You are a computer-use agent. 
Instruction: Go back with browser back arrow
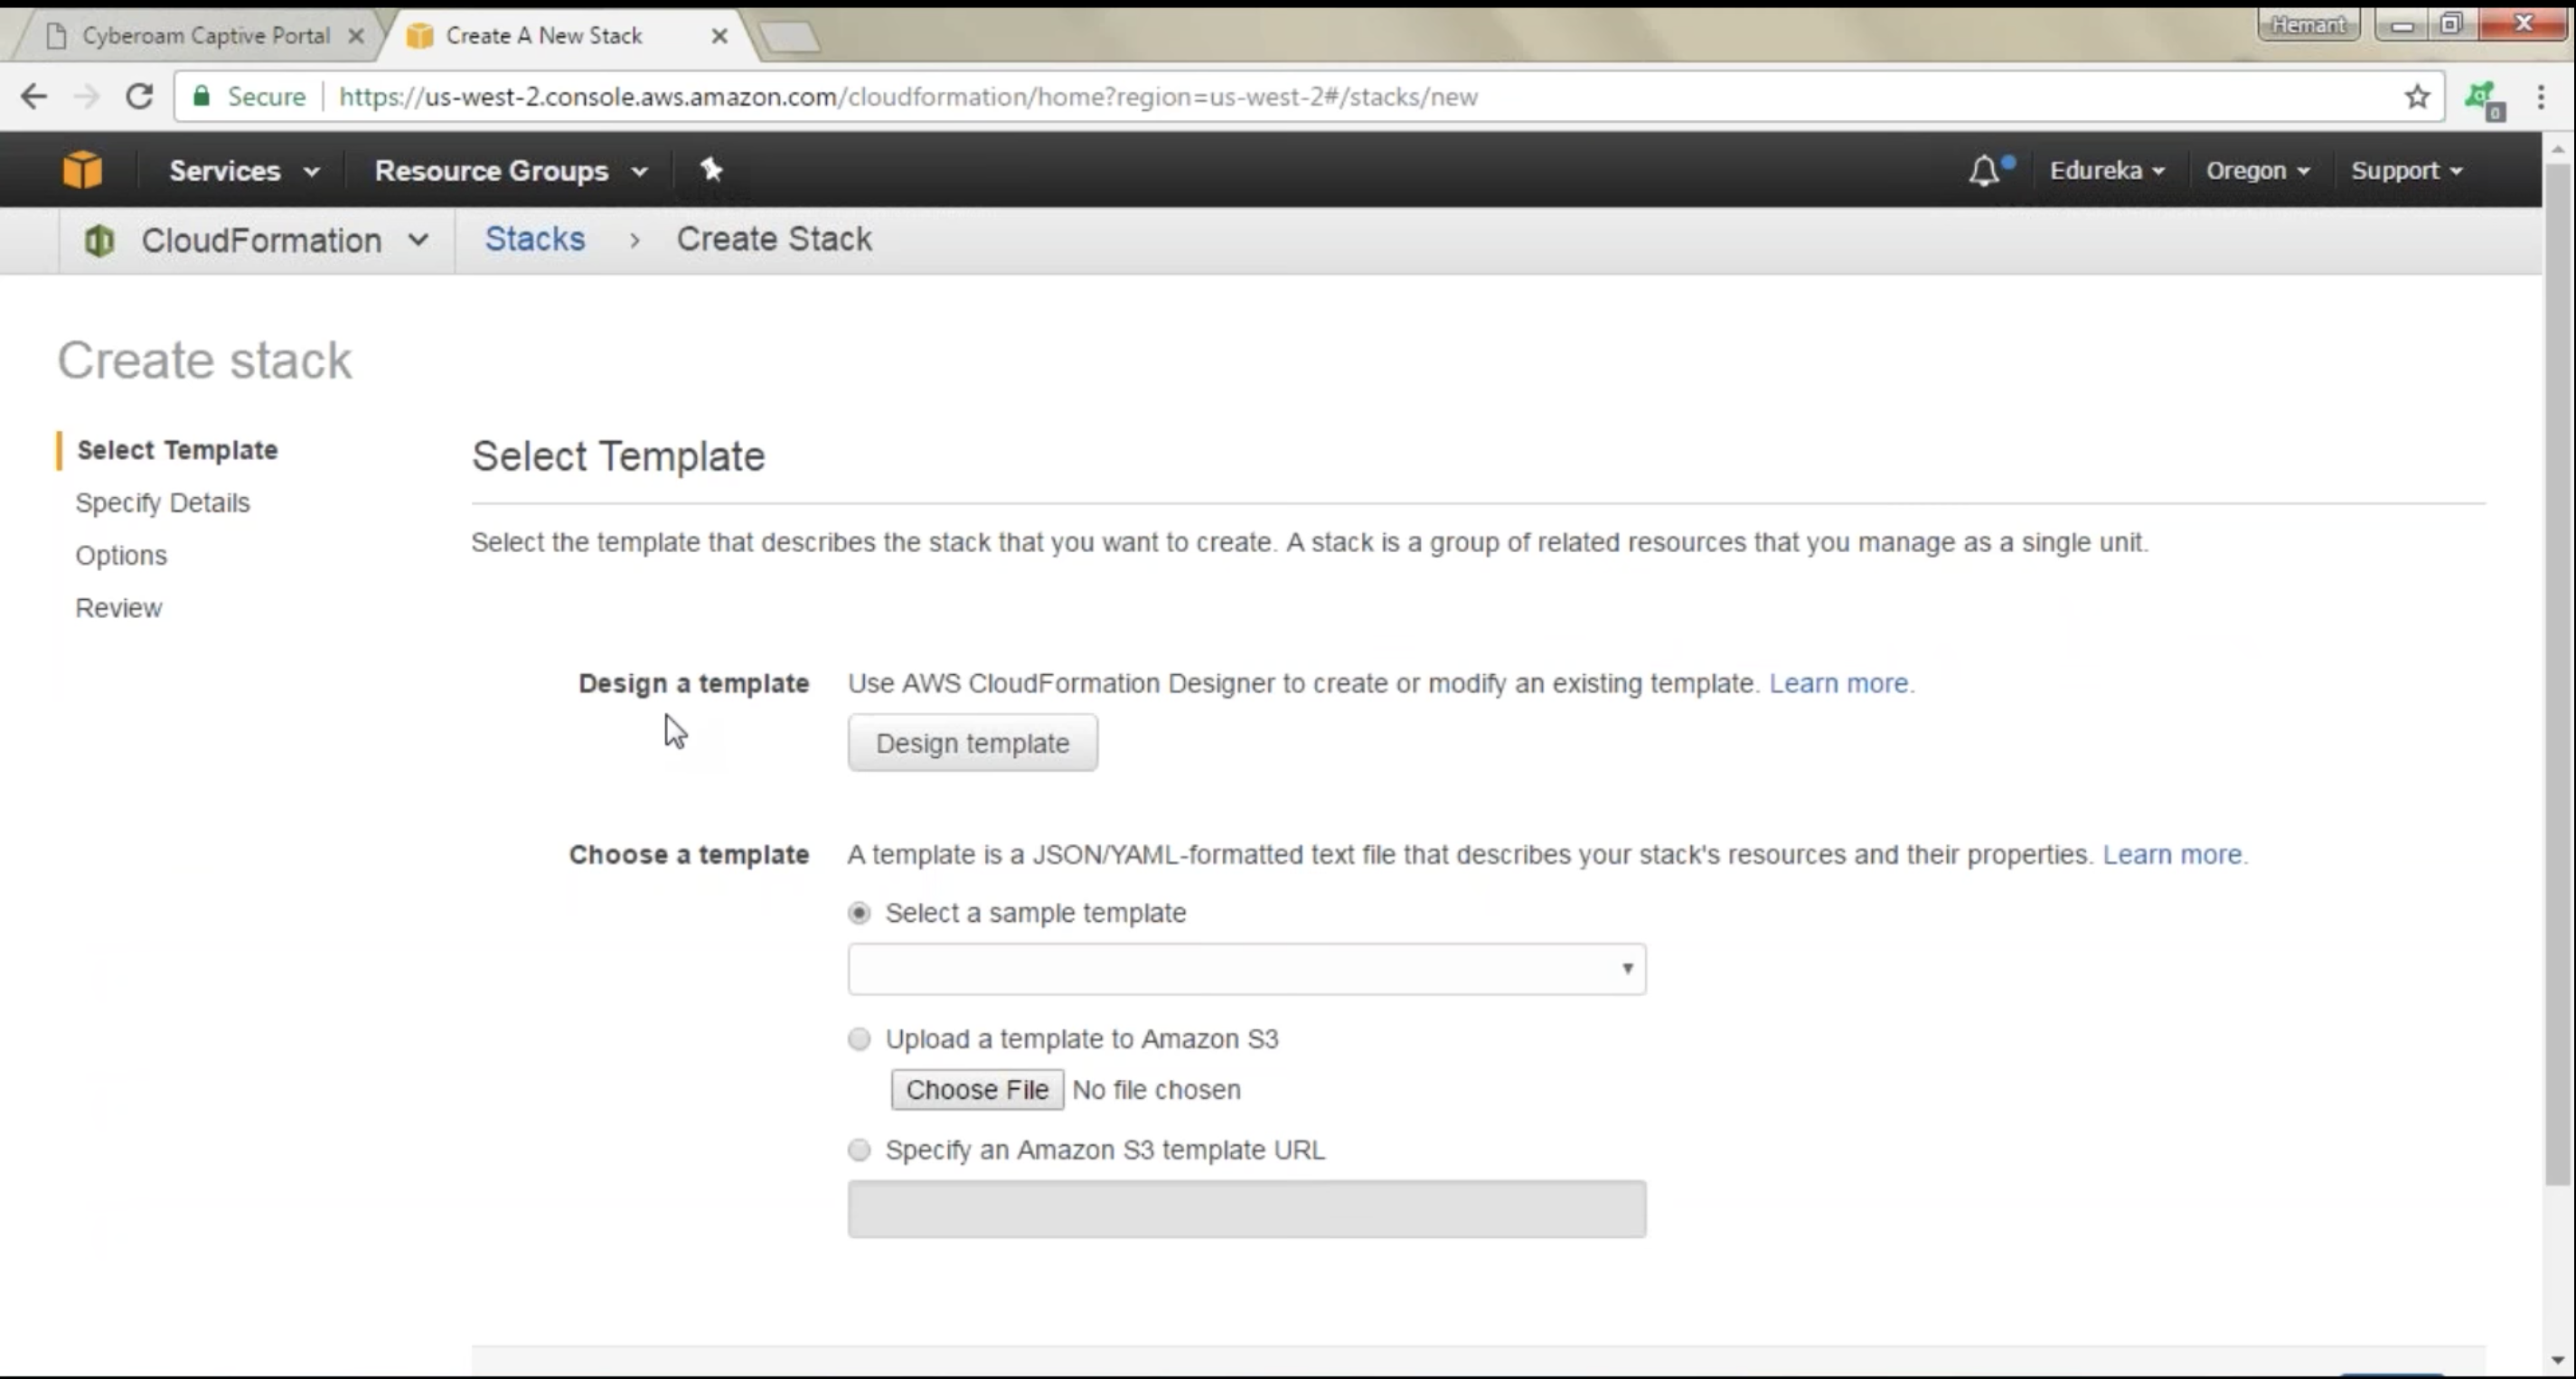pyautogui.click(x=34, y=97)
